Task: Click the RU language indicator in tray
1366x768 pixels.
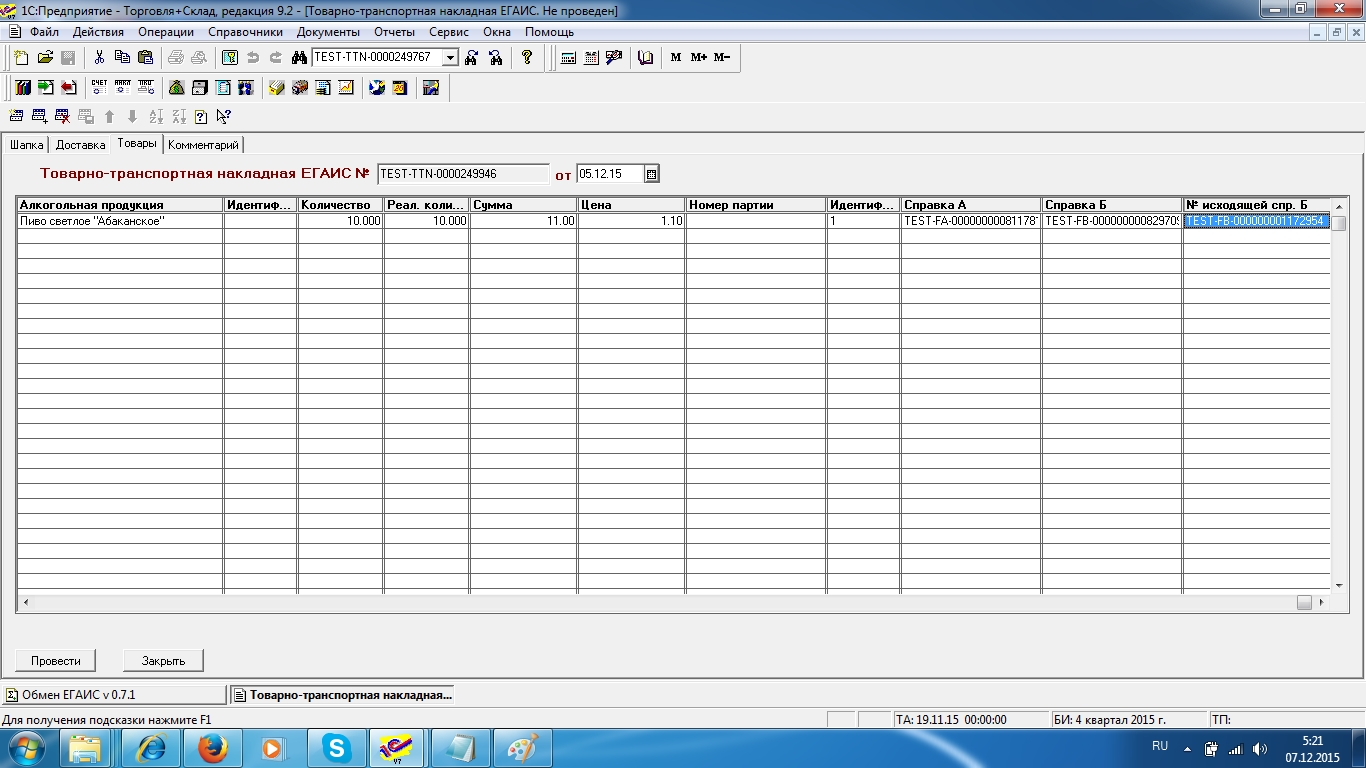Action: pos(1160,746)
